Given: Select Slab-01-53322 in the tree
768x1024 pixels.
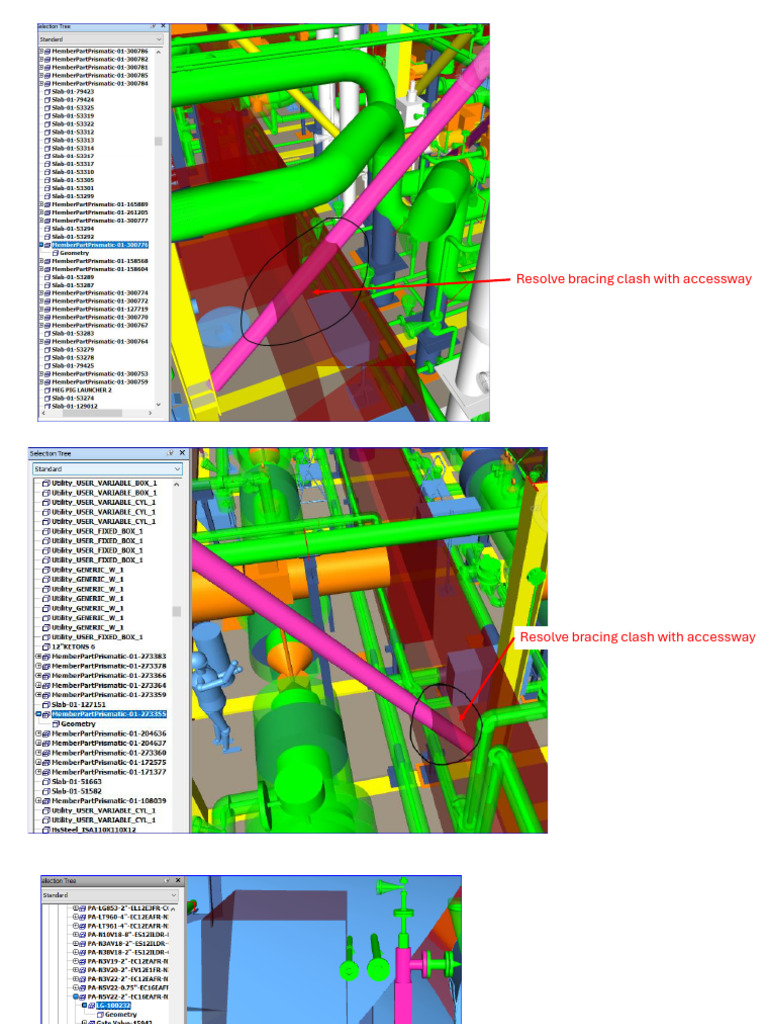Looking at the screenshot, I should click(x=72, y=124).
